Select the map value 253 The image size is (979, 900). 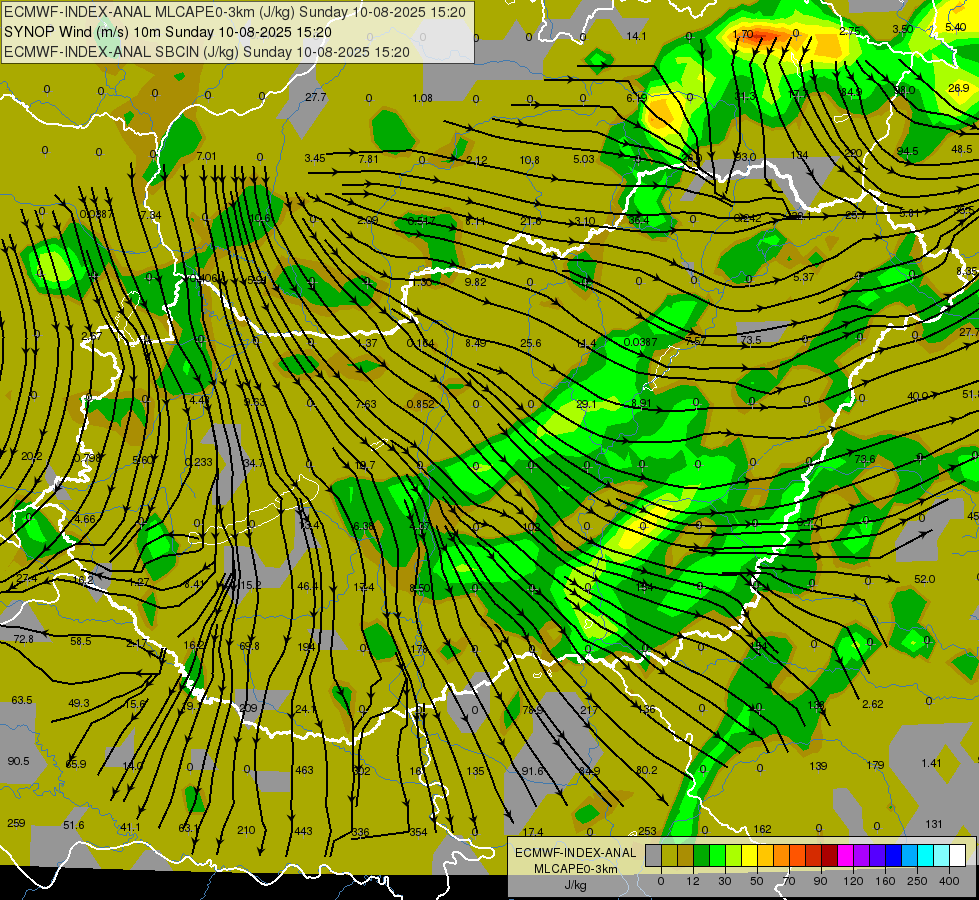point(647,831)
